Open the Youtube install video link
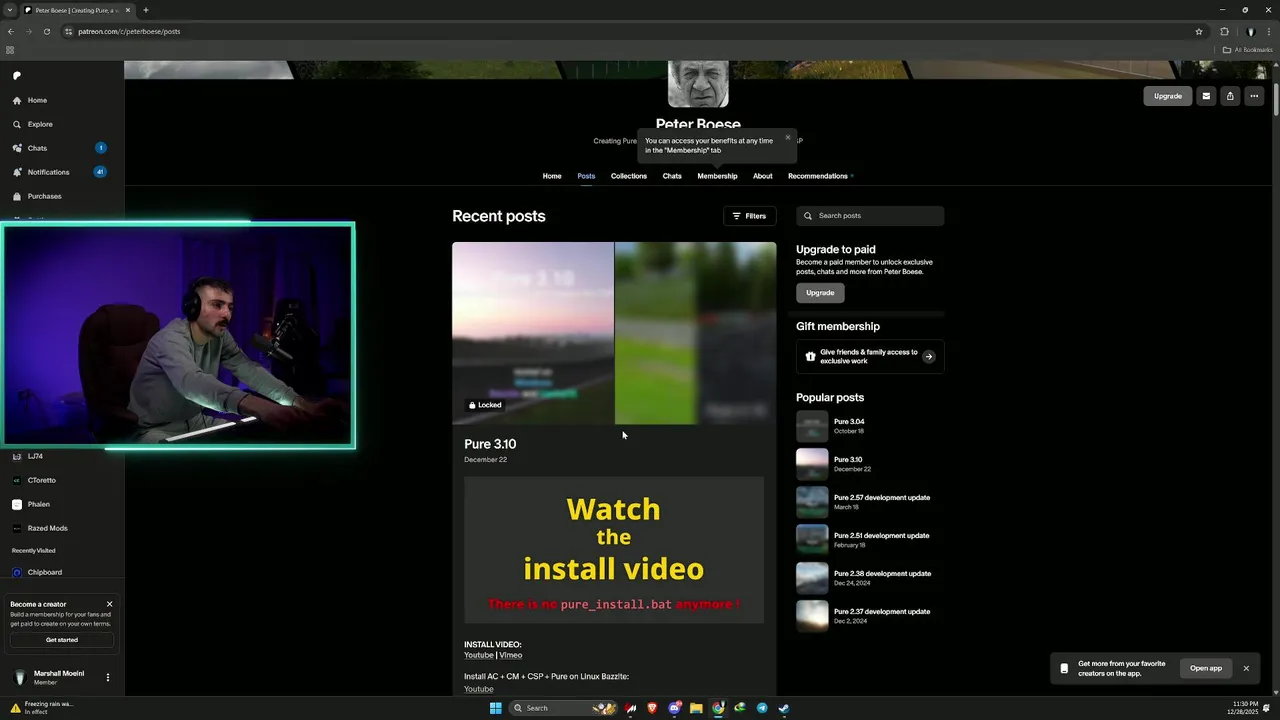Screen dimensions: 1280x720 click(479, 656)
